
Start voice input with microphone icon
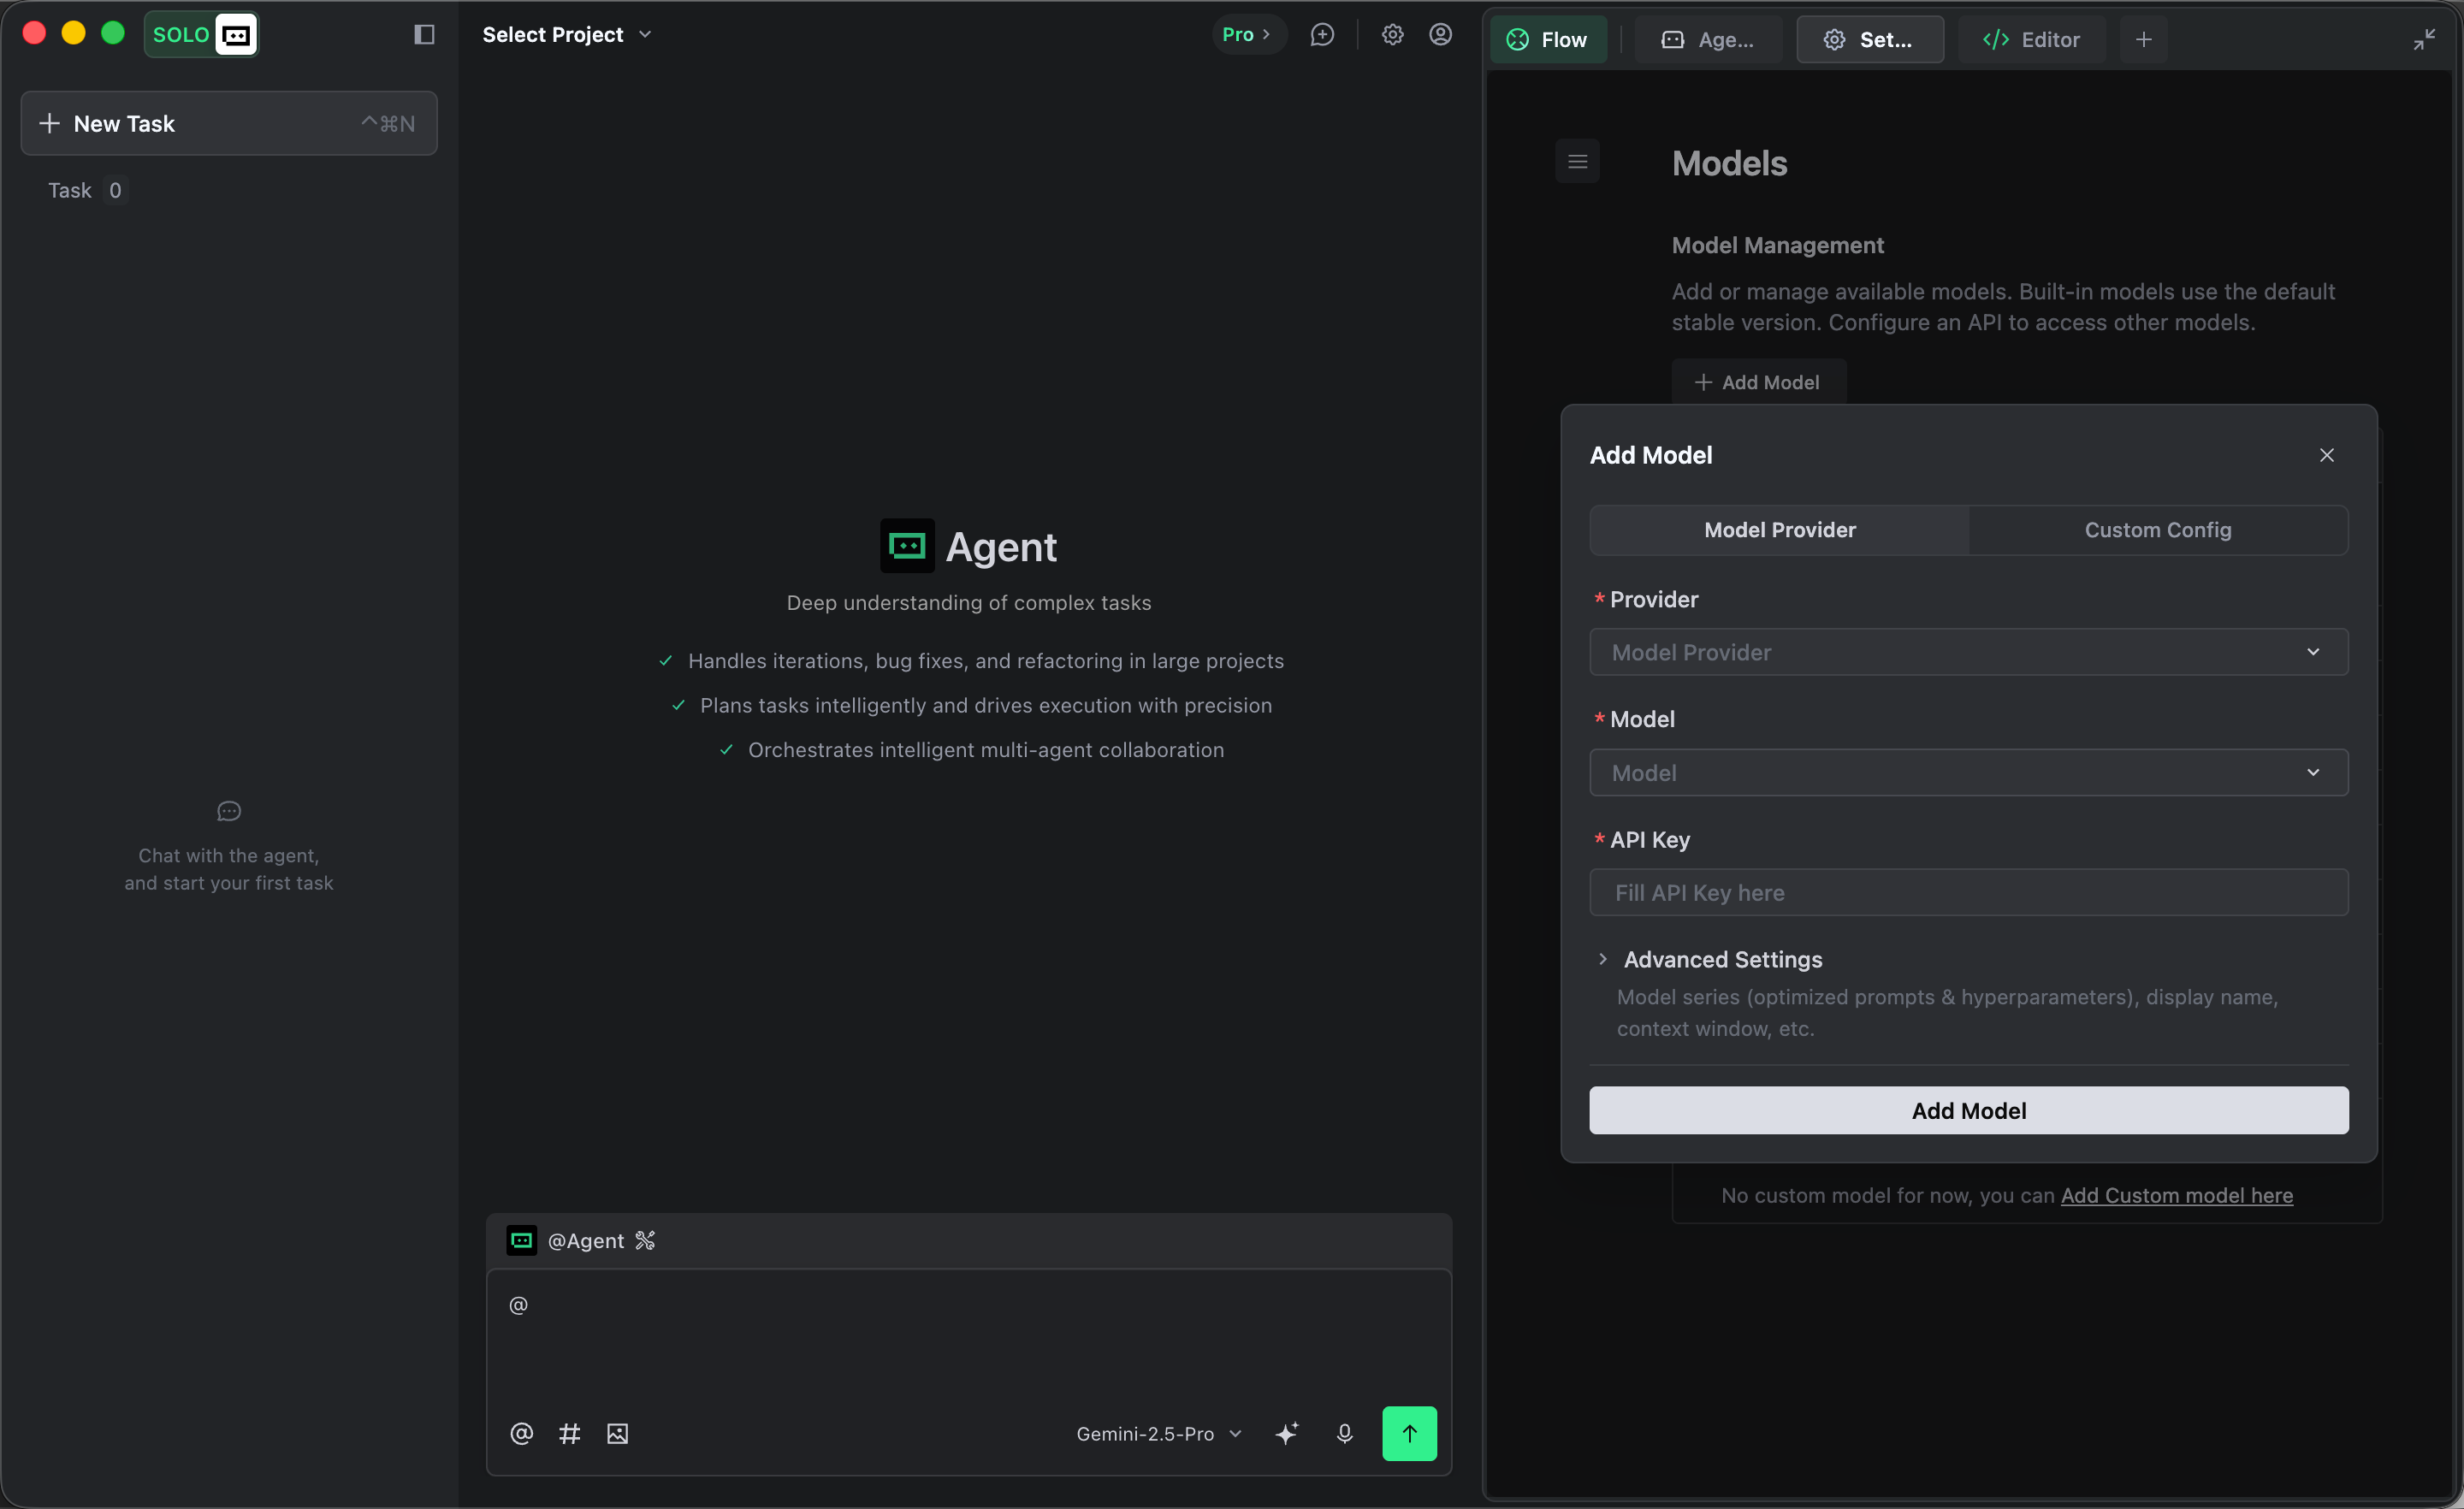tap(1344, 1434)
